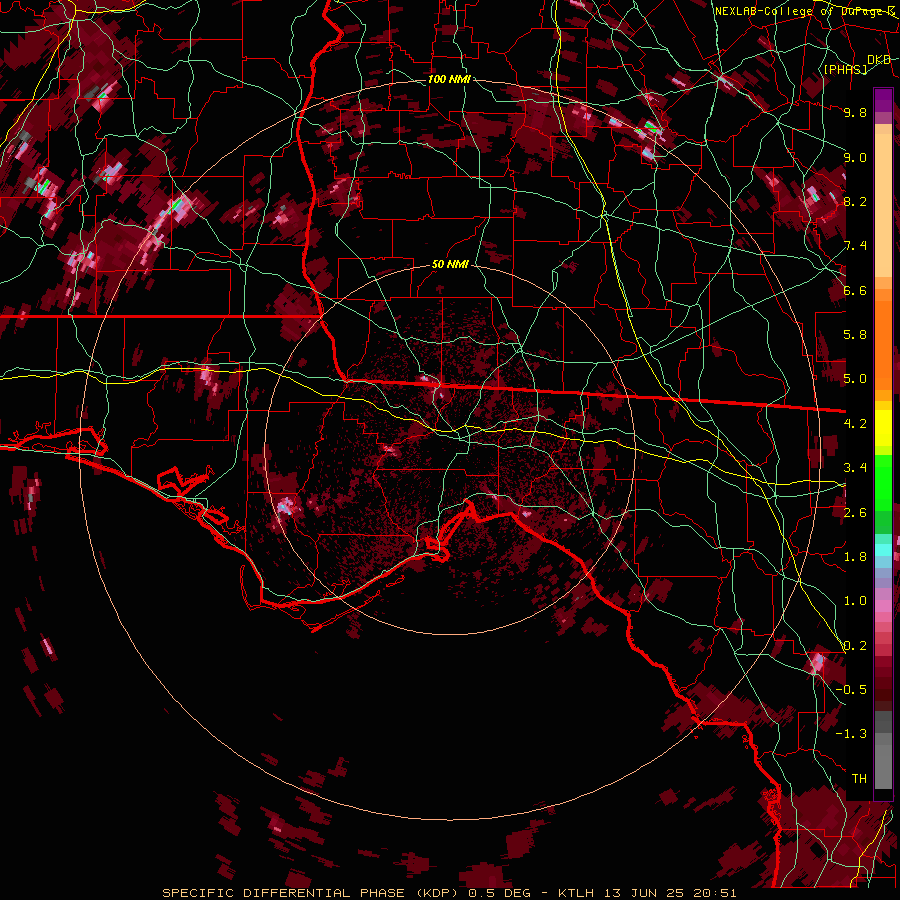Select the 6.6 value on the color scale
900x900 pixels.
pyautogui.click(x=855, y=290)
